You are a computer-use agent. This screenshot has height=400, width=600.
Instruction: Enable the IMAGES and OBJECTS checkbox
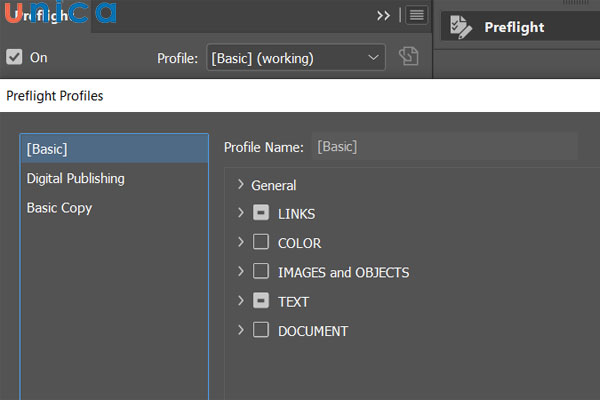261,272
